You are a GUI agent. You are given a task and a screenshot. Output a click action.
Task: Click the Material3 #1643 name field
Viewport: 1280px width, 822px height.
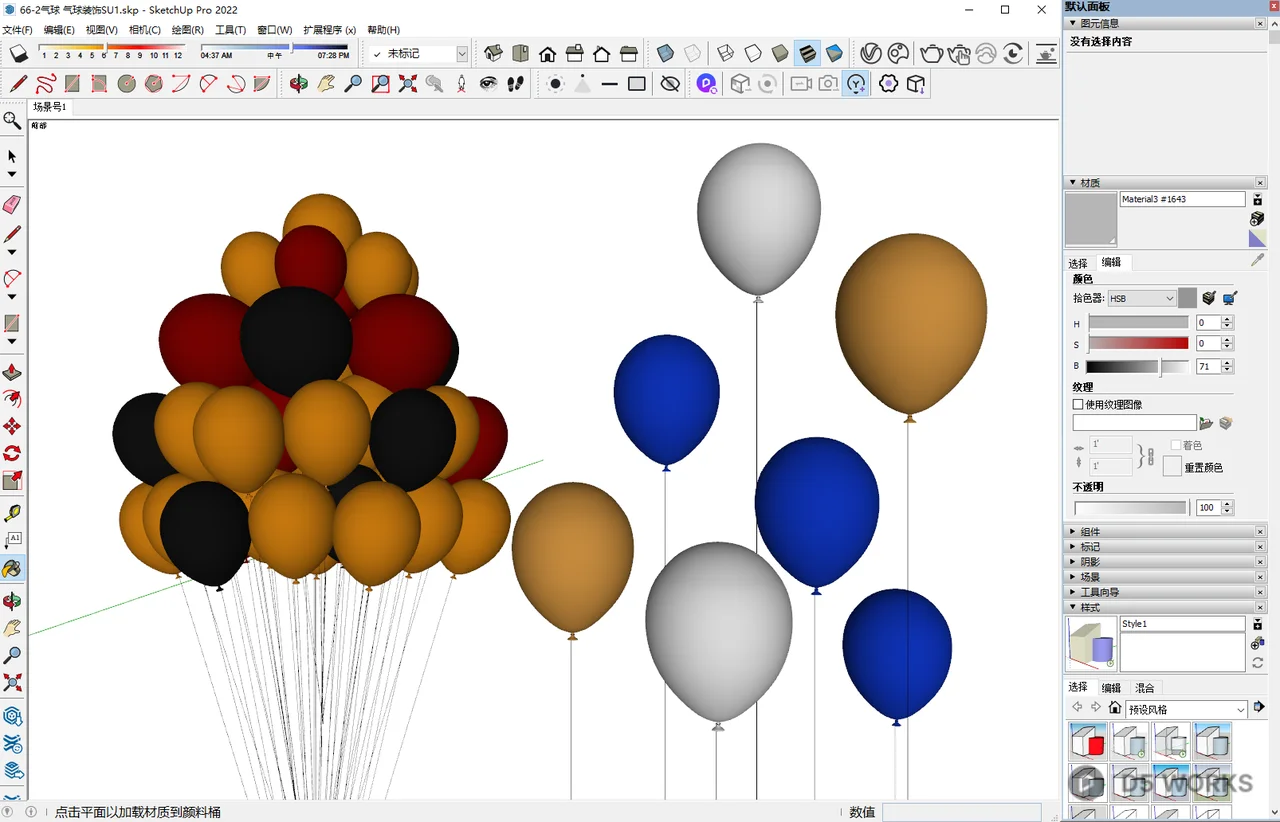coord(1182,199)
